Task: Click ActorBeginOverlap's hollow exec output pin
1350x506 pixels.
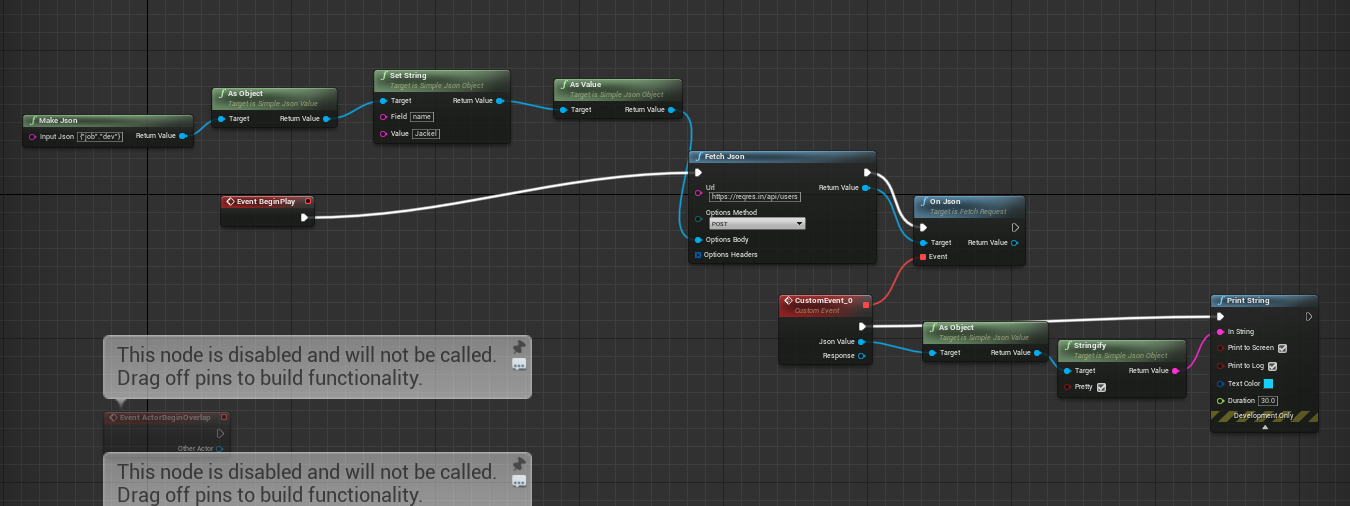Action: tap(220, 433)
